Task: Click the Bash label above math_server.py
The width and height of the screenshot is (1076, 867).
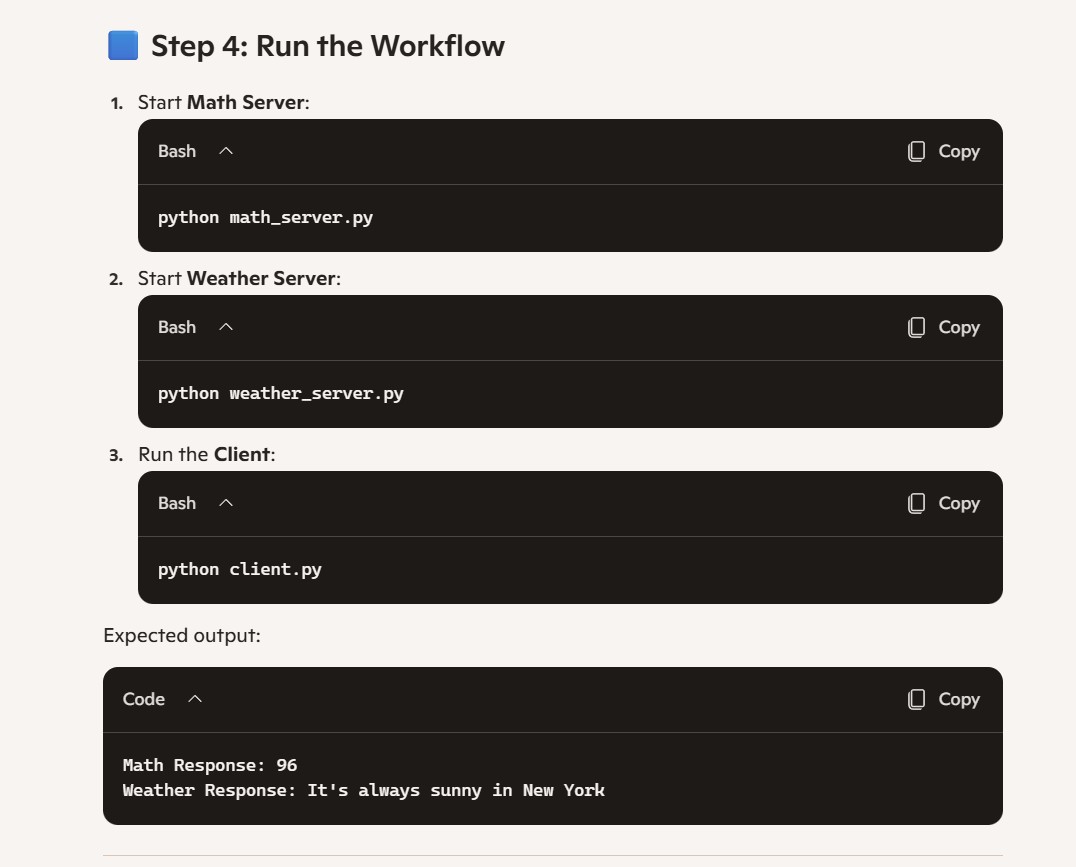Action: click(x=177, y=151)
